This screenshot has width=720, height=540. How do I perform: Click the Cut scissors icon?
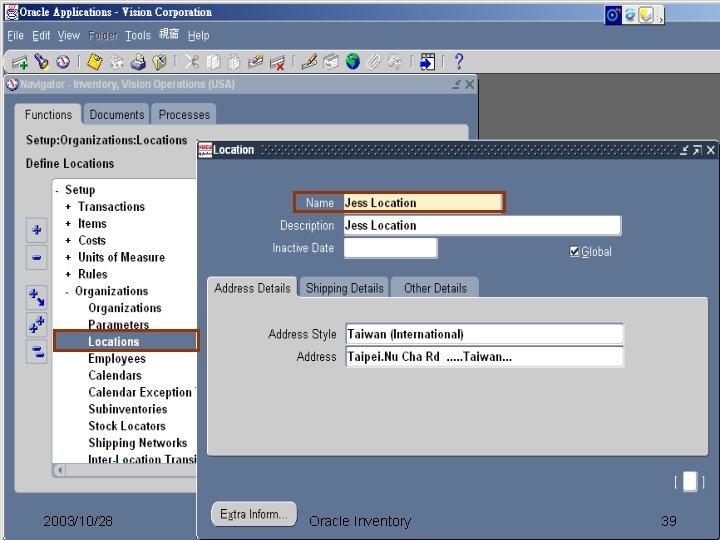[x=191, y=62]
